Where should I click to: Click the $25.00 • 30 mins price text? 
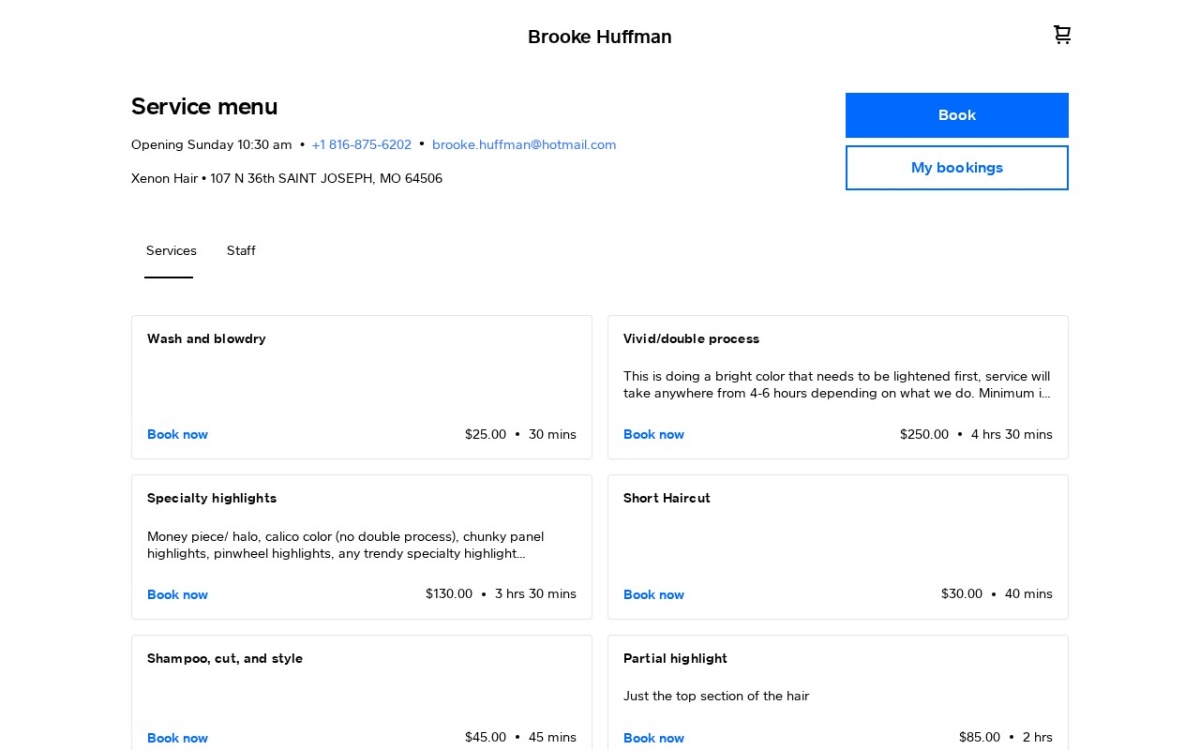point(520,434)
